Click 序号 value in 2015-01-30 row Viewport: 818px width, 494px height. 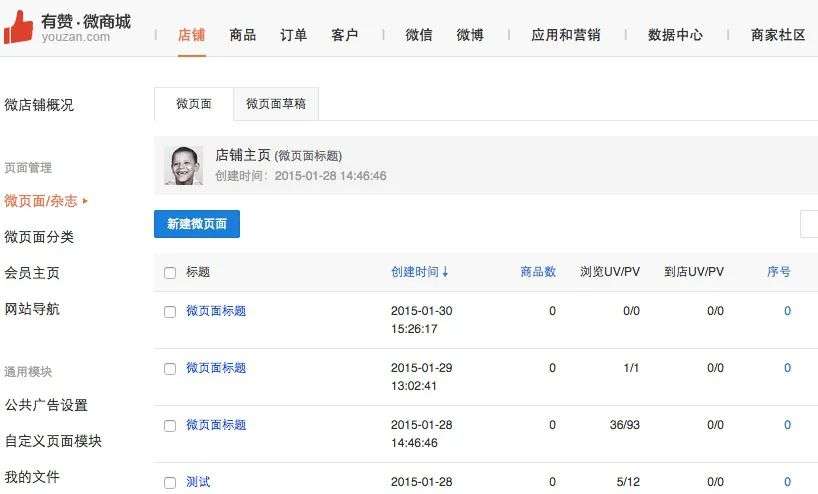(x=788, y=311)
